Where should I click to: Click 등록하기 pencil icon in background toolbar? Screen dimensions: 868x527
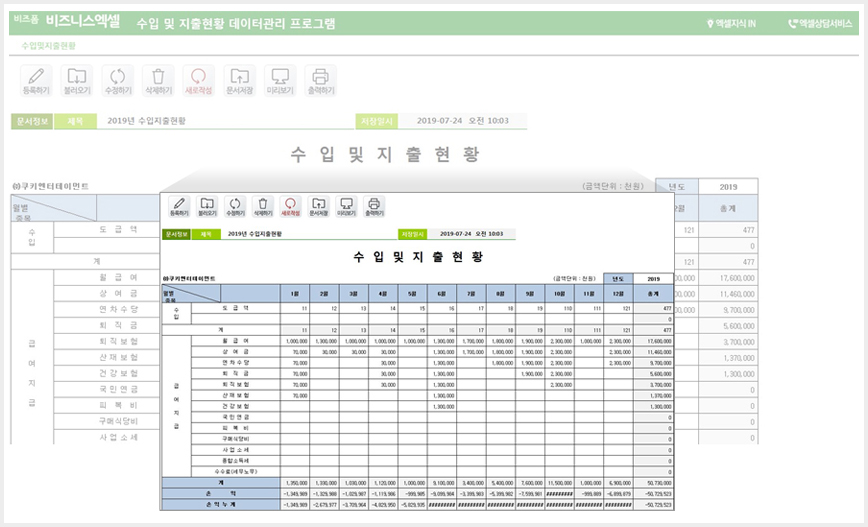(x=36, y=81)
